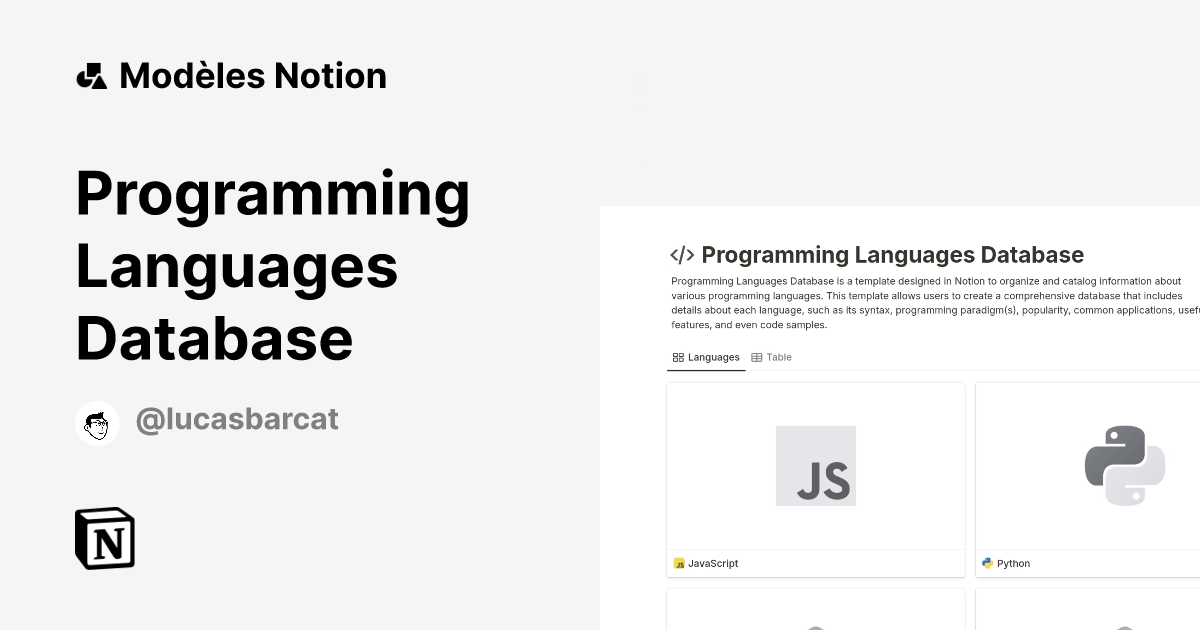Click the gallery grid icon beside Languages

click(678, 357)
